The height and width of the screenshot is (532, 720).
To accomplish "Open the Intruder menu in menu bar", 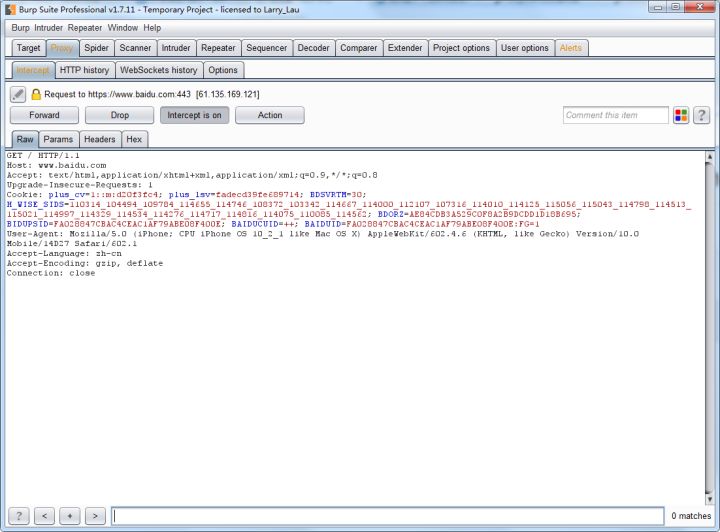I will (48, 28).
